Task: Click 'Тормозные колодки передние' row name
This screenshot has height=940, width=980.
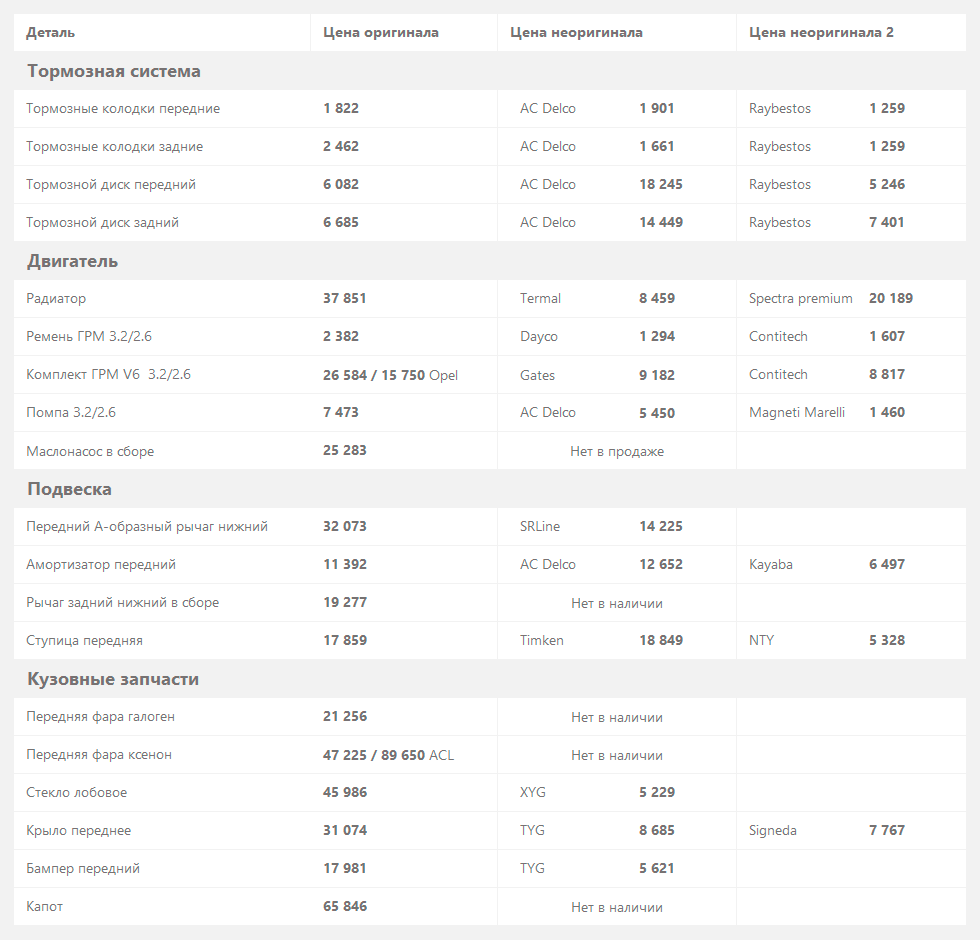Action: pyautogui.click(x=123, y=109)
